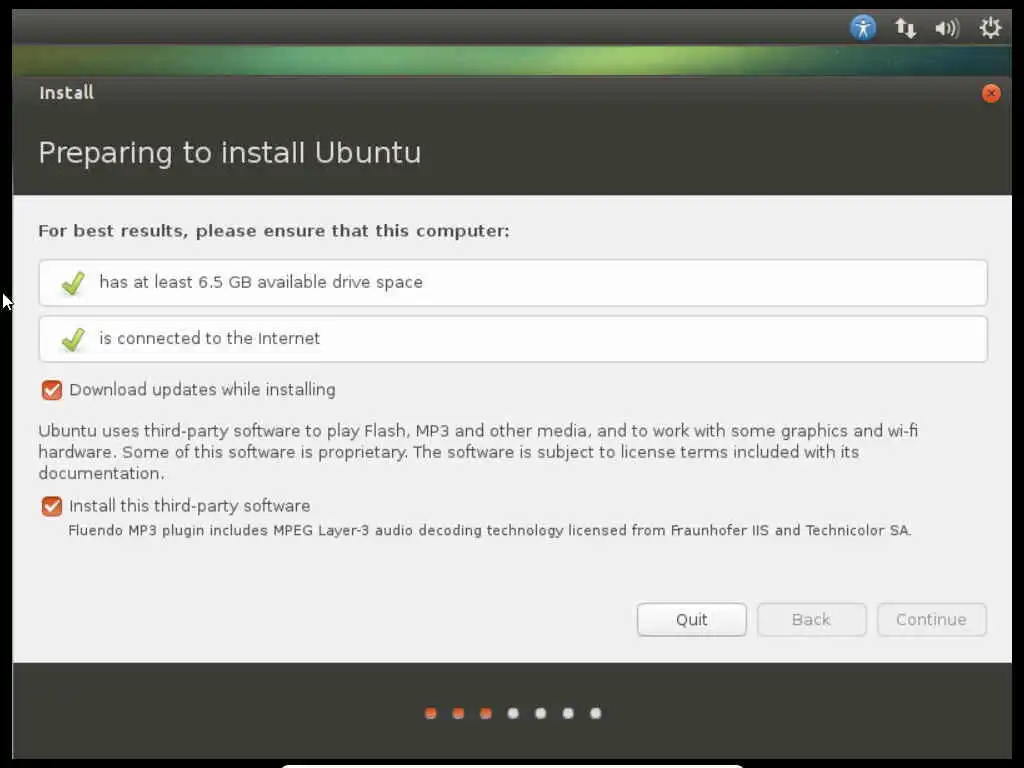The height and width of the screenshot is (768, 1024).
Task: Click 'is connected to the Internet' text
Action: [210, 338]
